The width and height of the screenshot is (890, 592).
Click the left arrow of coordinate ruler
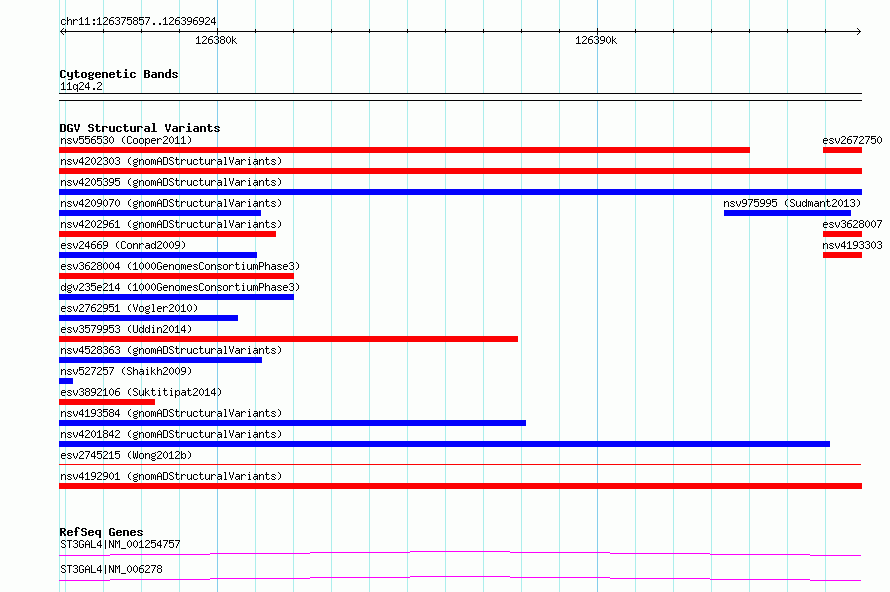[x=63, y=31]
